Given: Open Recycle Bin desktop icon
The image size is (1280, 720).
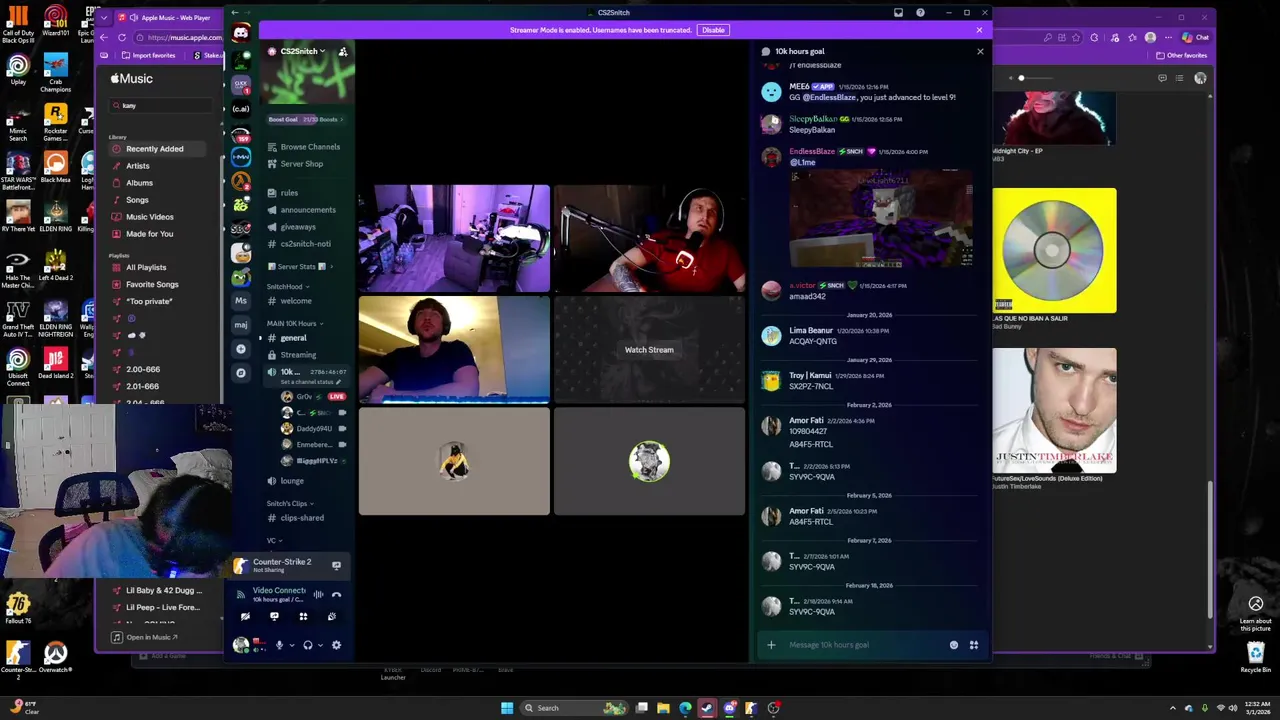Looking at the screenshot, I should tap(1256, 657).
